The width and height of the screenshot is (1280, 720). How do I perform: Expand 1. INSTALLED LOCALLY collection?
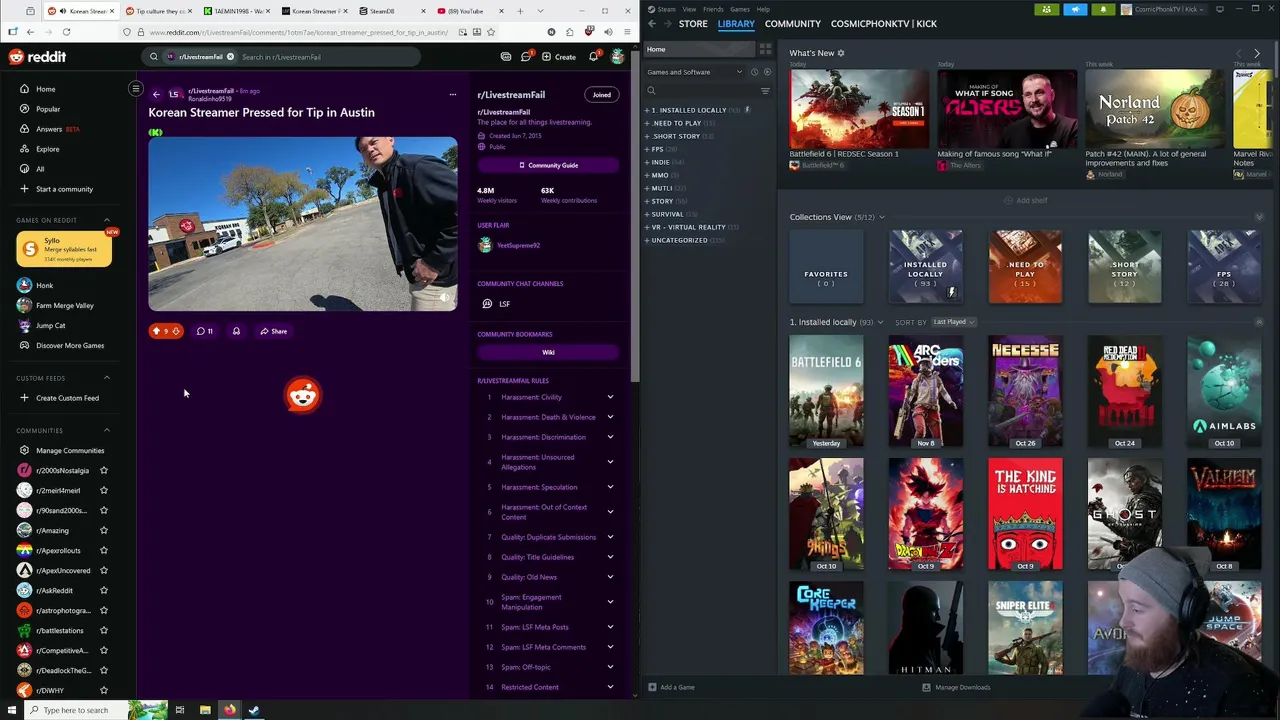(x=647, y=110)
